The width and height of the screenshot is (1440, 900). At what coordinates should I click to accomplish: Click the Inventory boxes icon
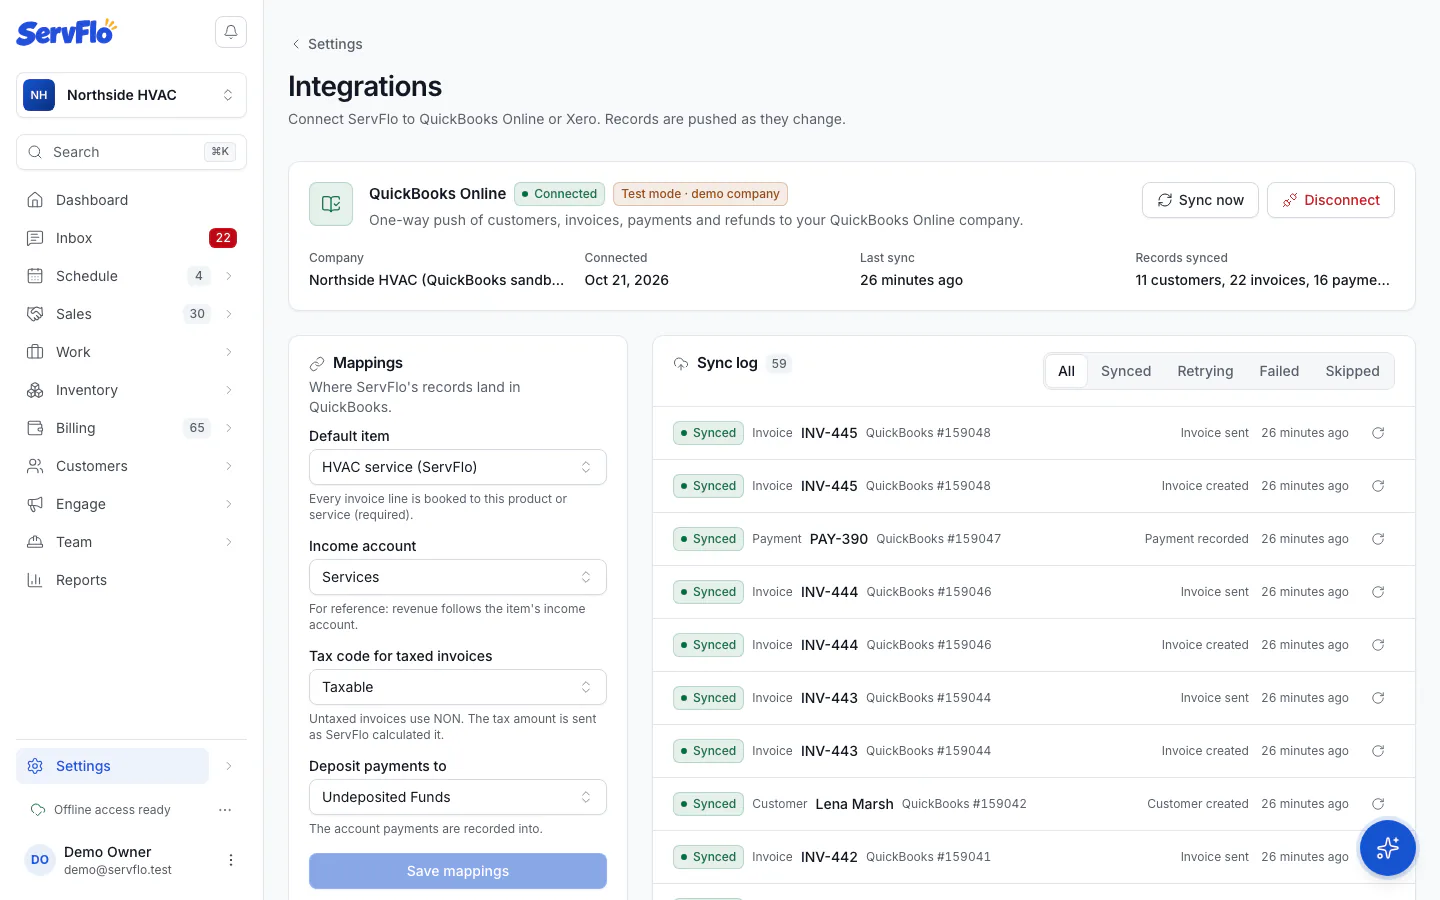click(x=35, y=390)
